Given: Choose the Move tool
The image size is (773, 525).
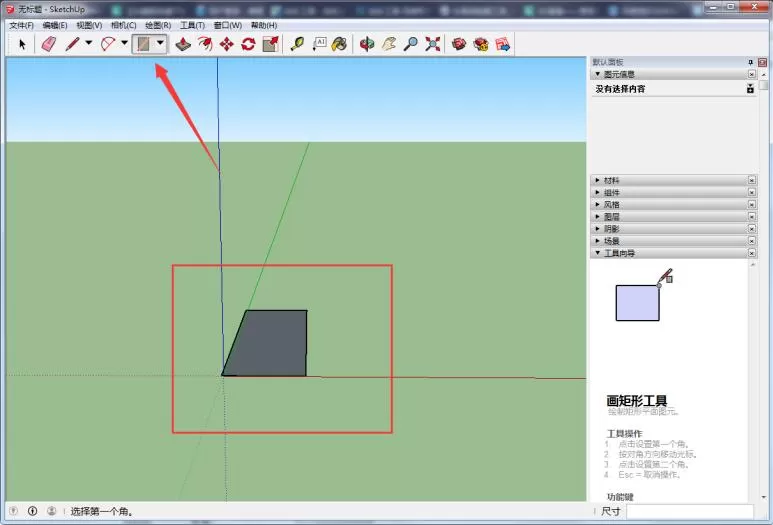Looking at the screenshot, I should pos(226,44).
